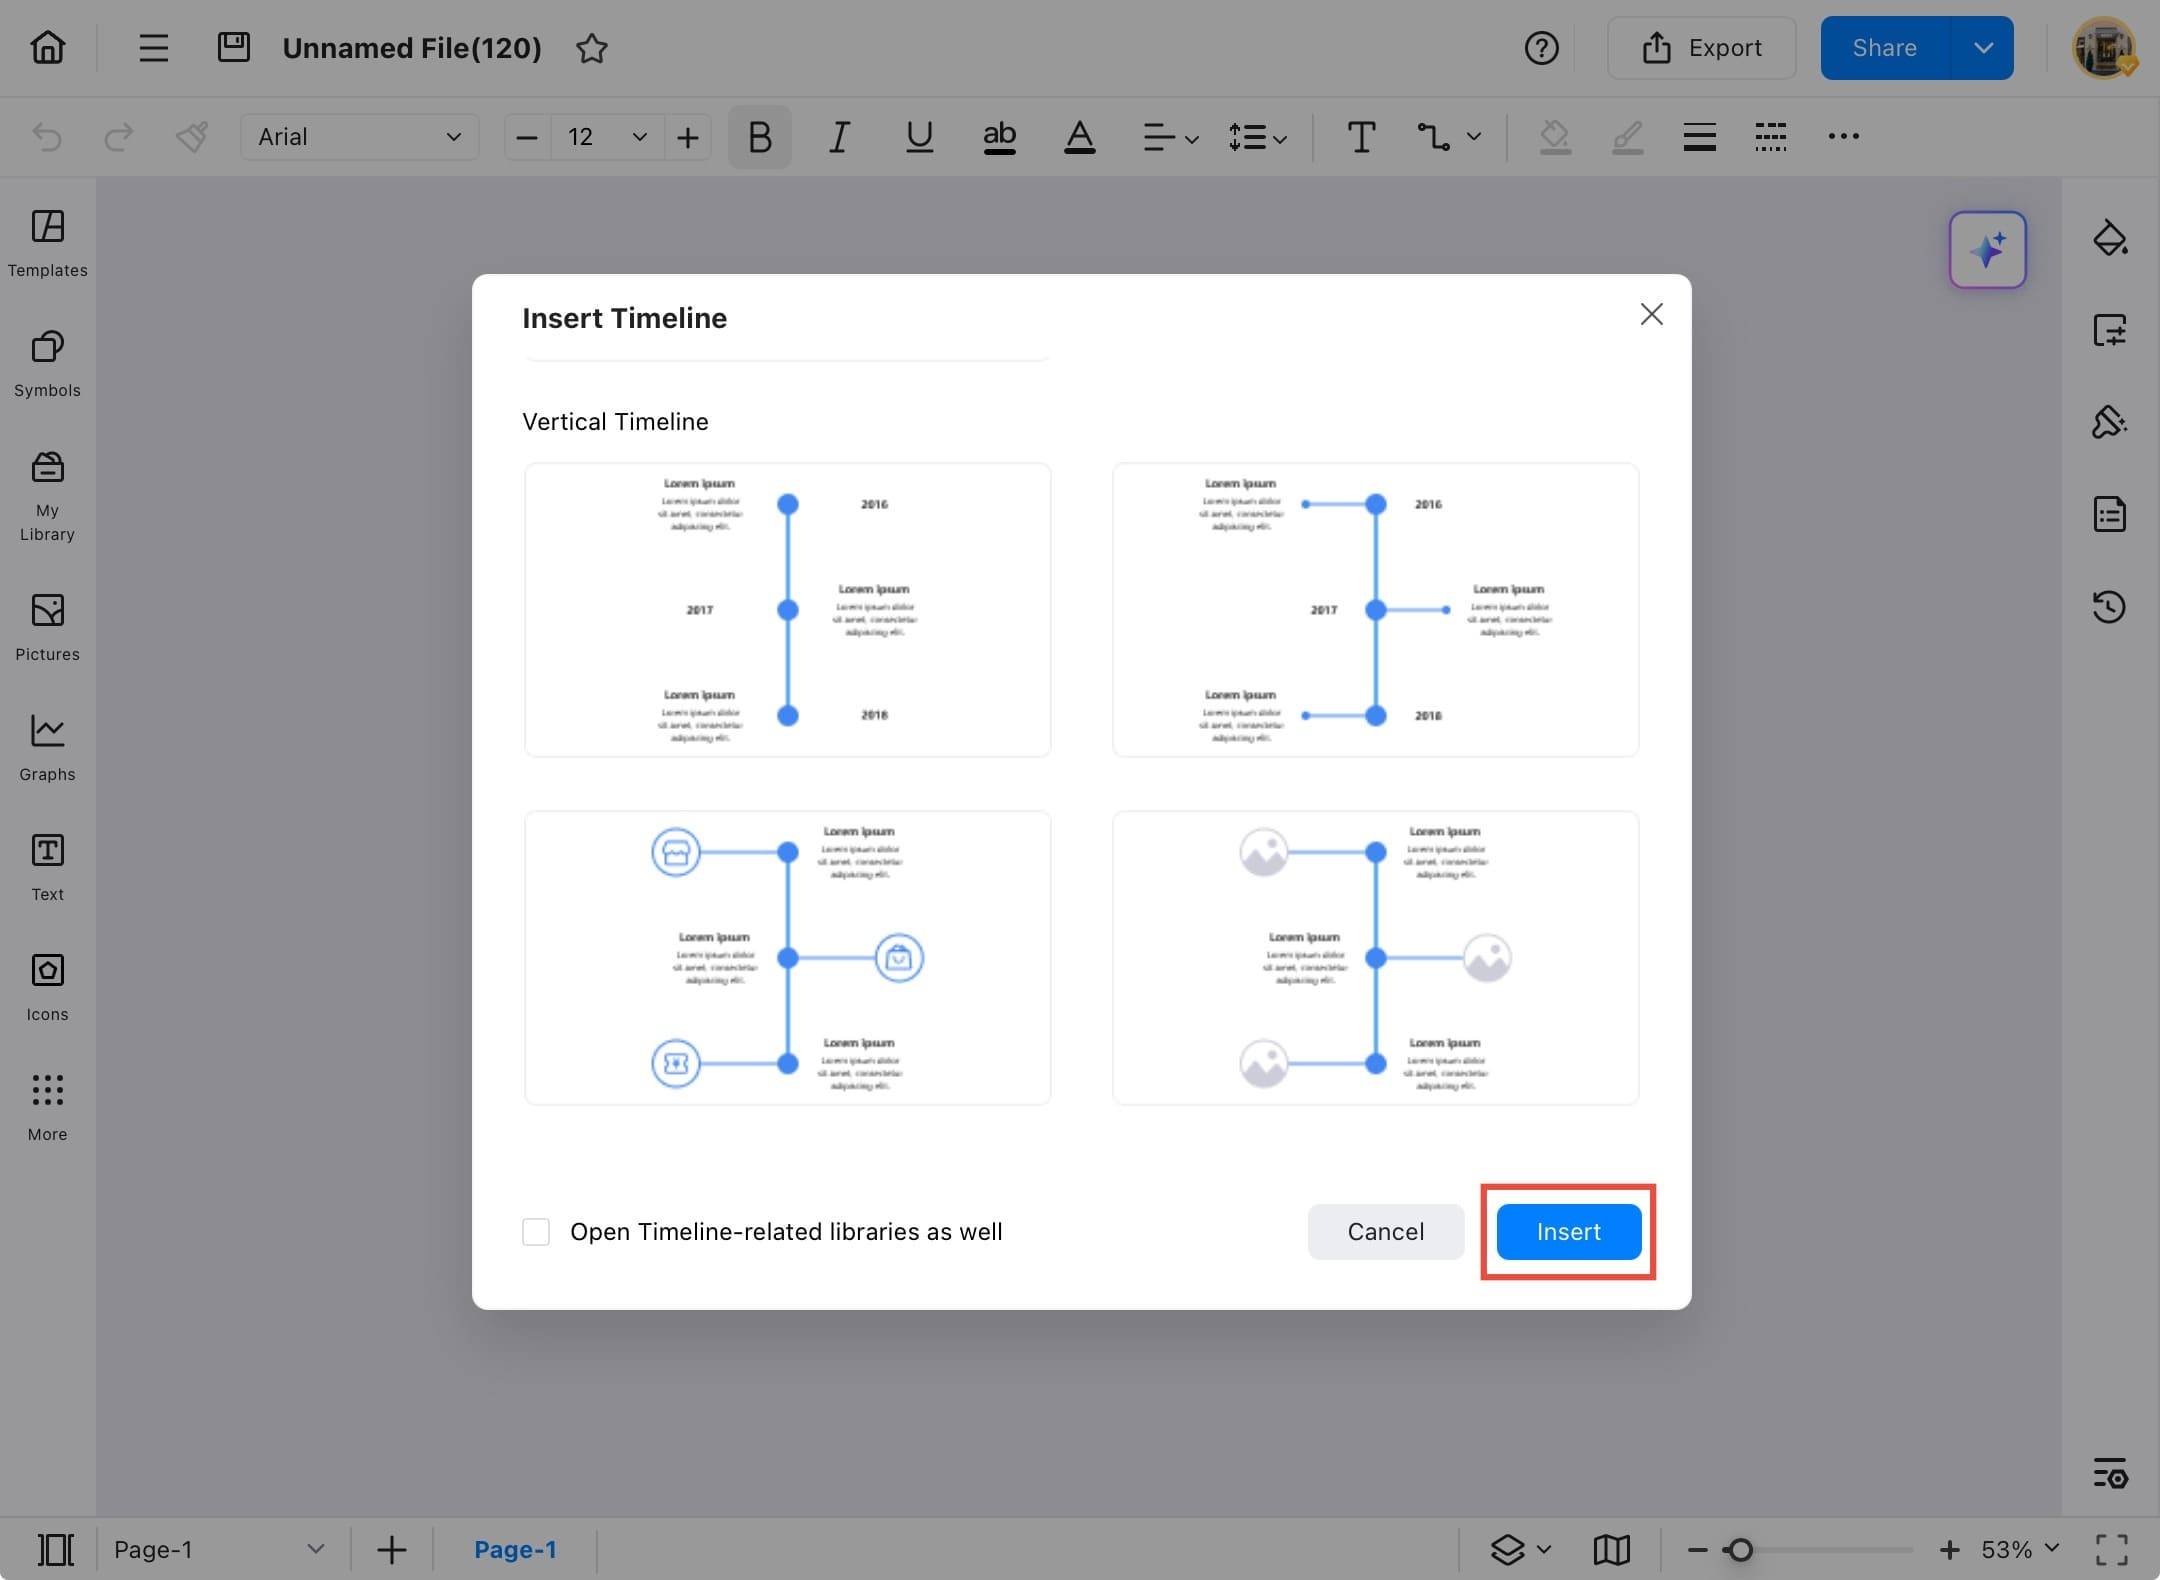Enable Open Timeline-related libraries as well
The image size is (2160, 1580).
pos(536,1232)
